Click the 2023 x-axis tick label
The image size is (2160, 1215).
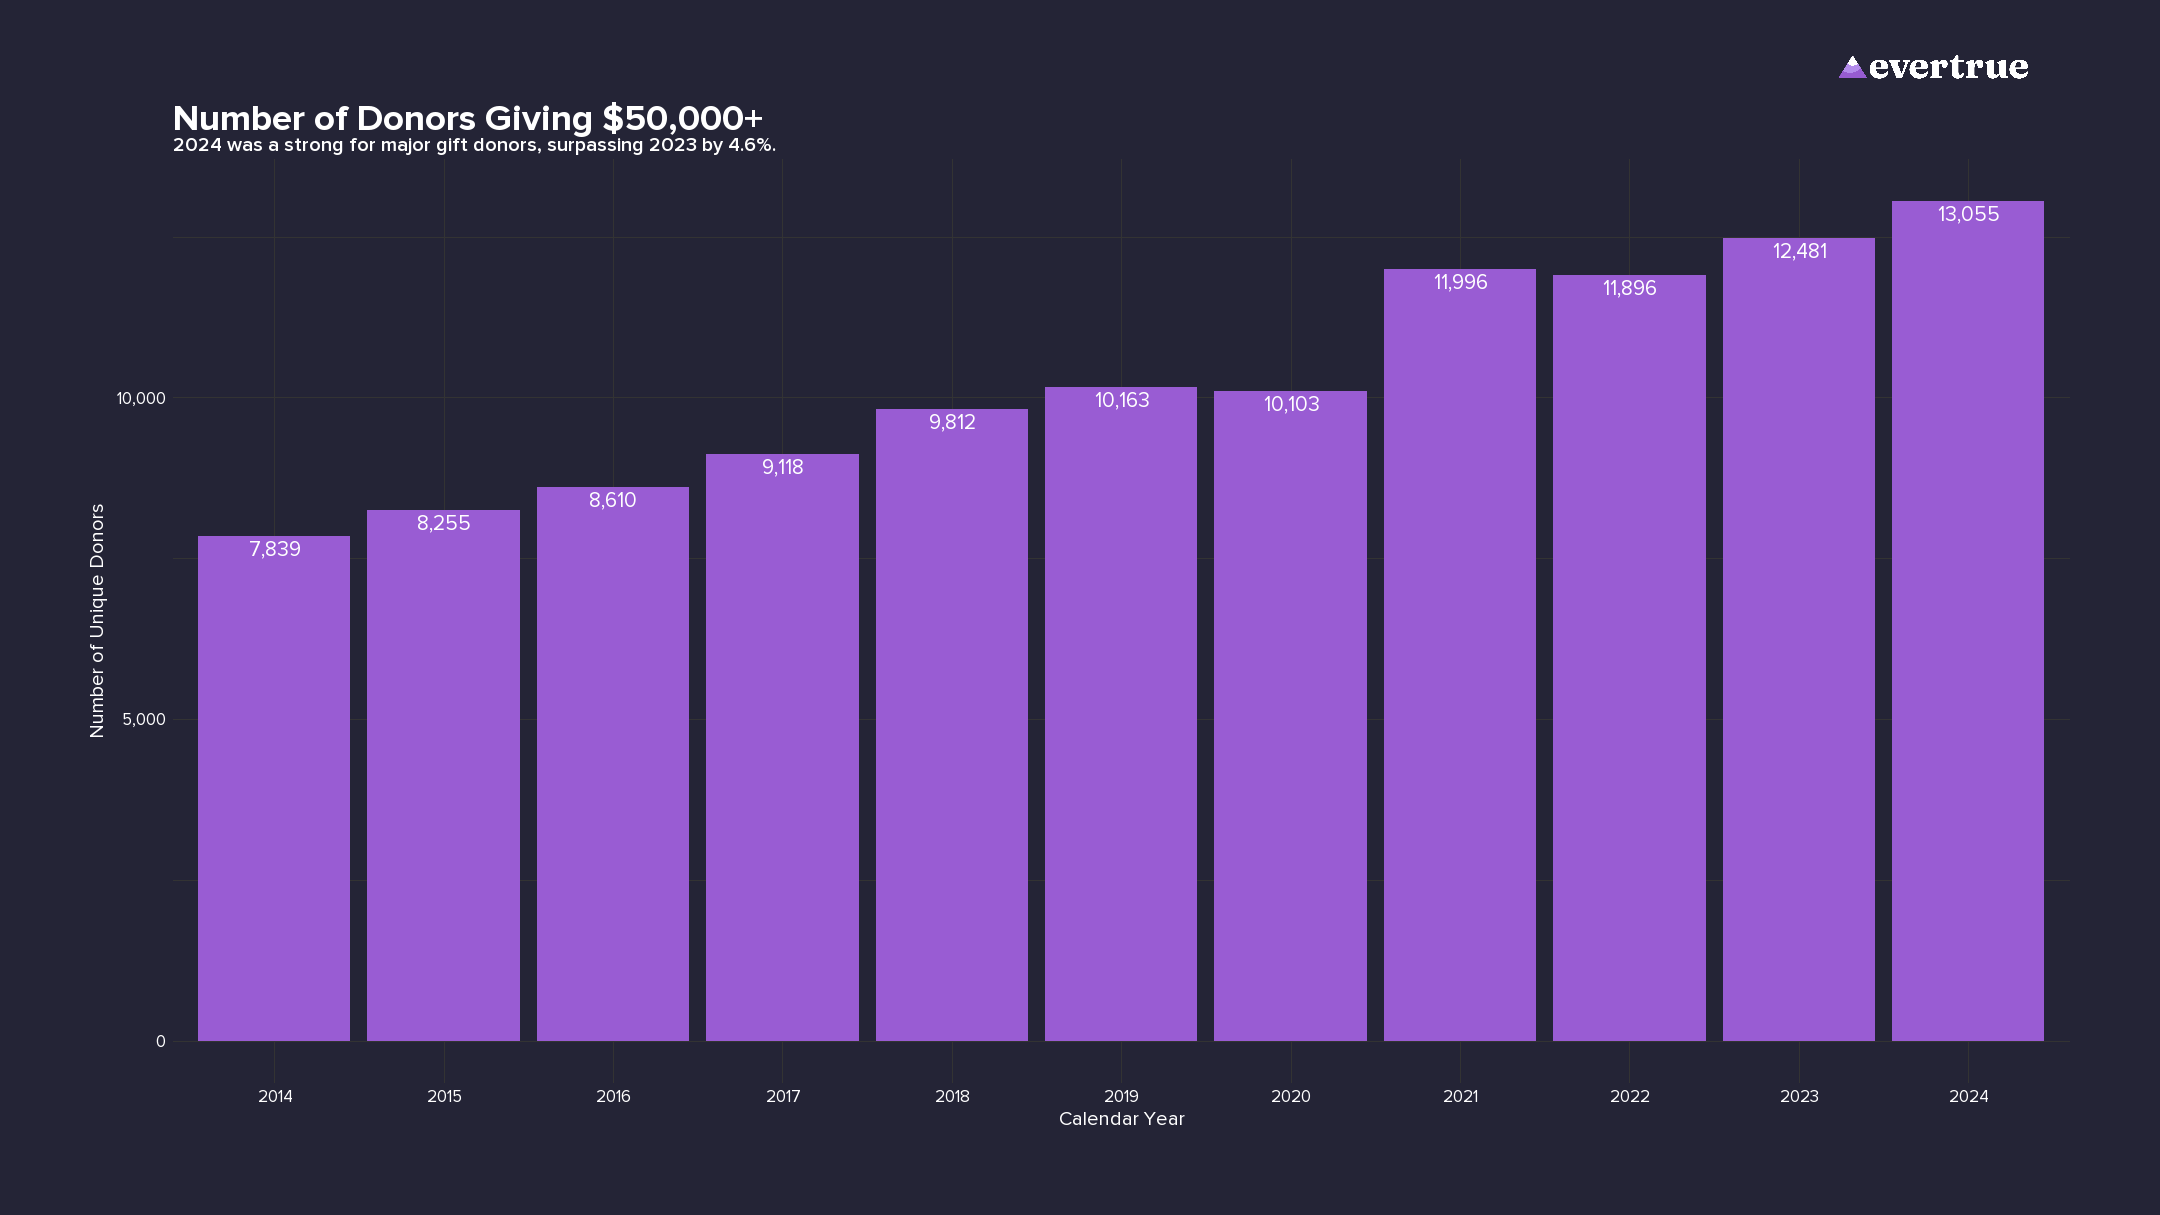click(1799, 1096)
